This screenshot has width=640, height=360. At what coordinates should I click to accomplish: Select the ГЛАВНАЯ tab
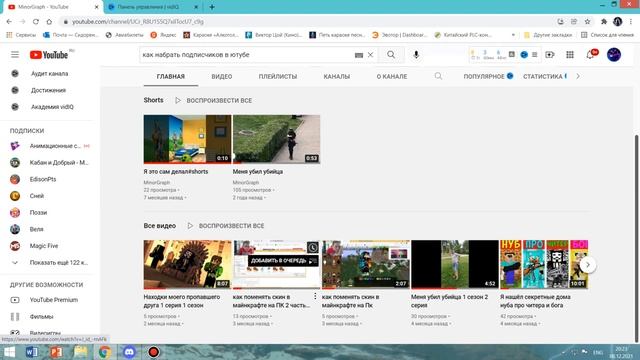[171, 76]
